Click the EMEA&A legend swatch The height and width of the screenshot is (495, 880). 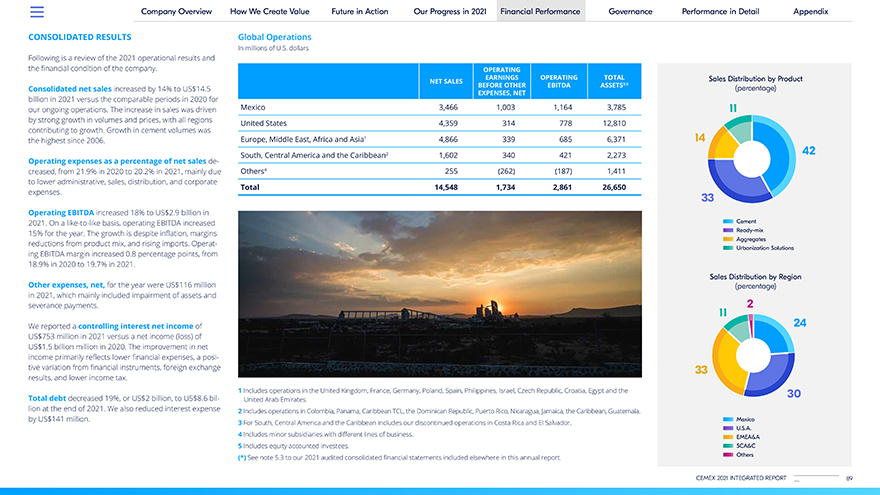tap(728, 437)
